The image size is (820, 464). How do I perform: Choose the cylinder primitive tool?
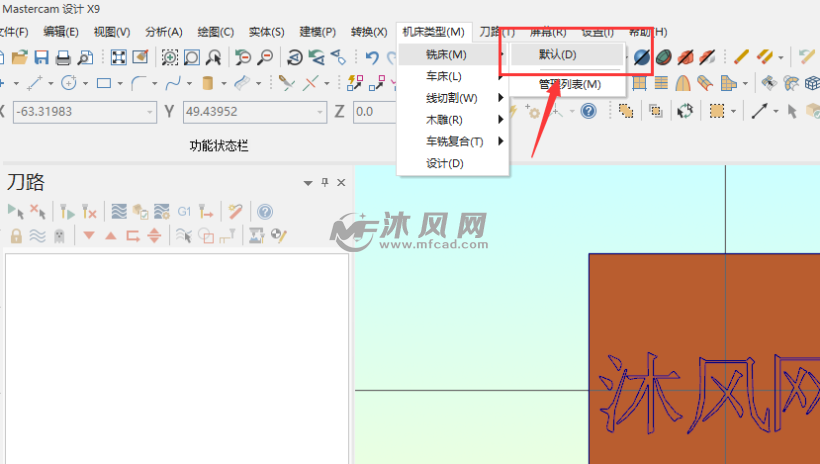pyautogui.click(x=208, y=83)
